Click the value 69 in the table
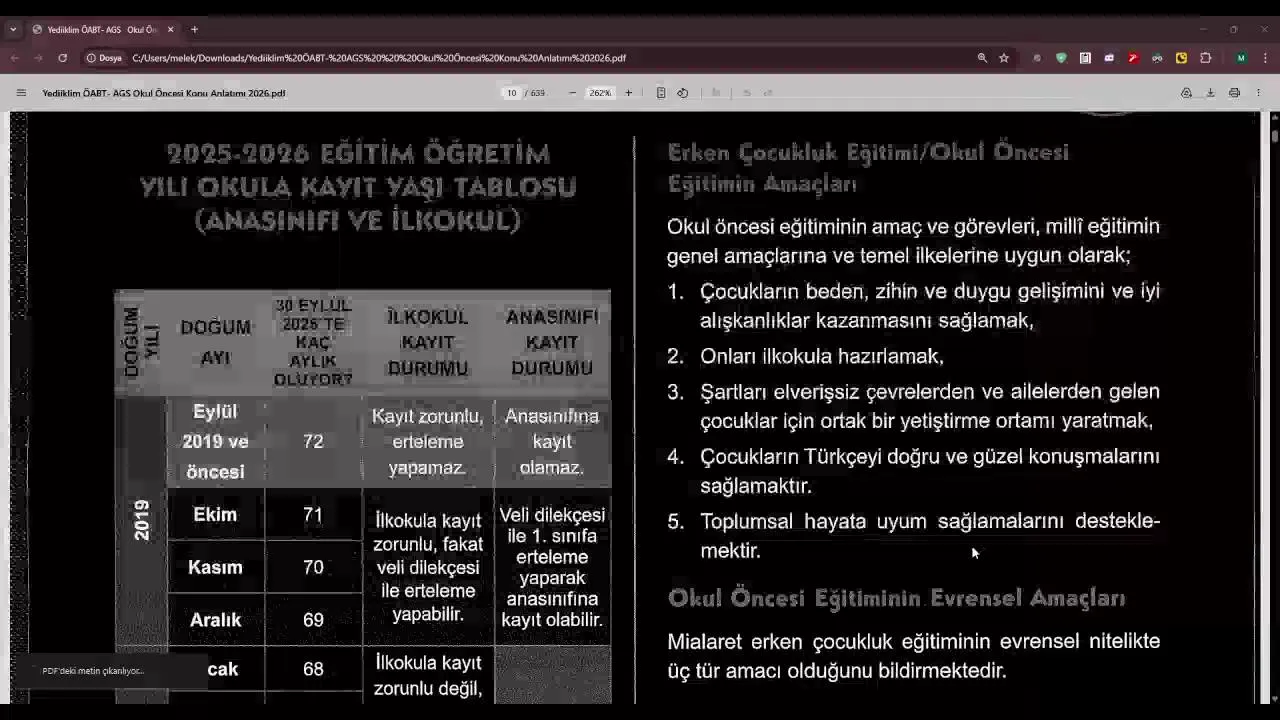The width and height of the screenshot is (1280, 720). [313, 620]
